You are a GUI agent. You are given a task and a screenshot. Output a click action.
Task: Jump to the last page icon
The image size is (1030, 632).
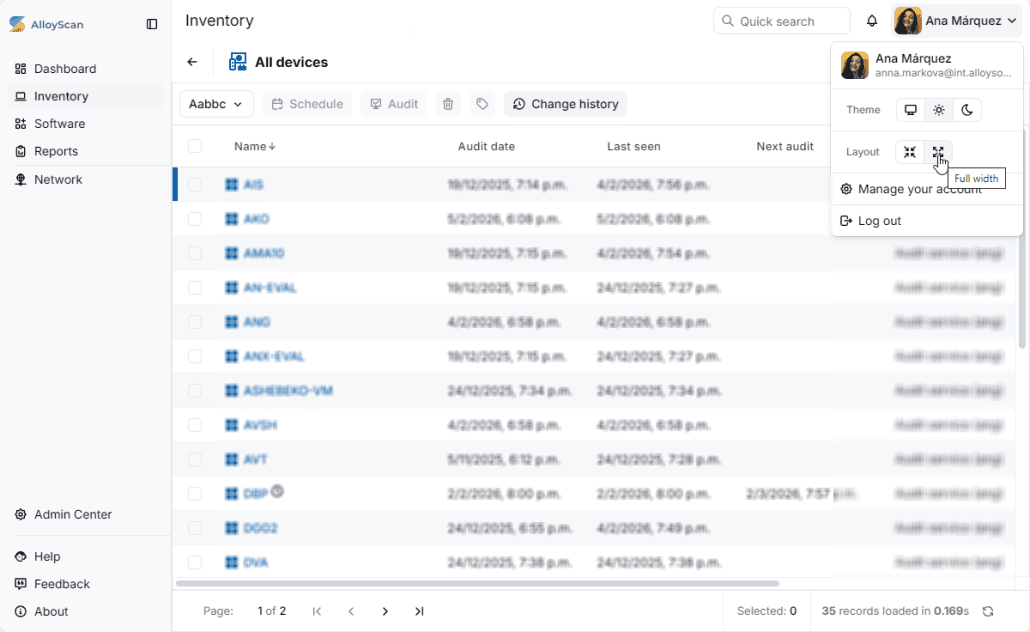pyautogui.click(x=419, y=611)
